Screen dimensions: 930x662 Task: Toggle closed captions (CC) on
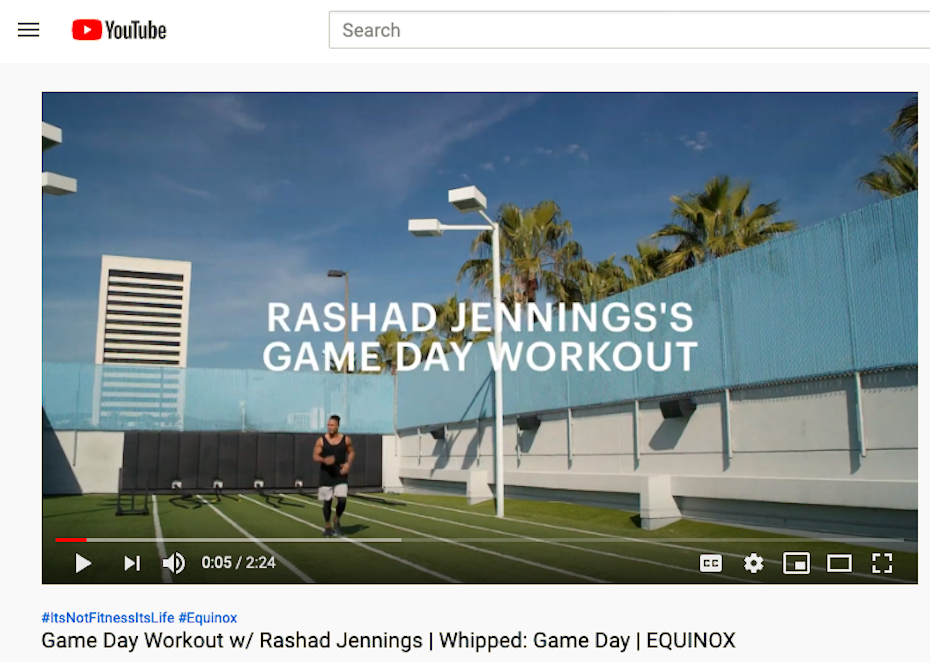[711, 563]
